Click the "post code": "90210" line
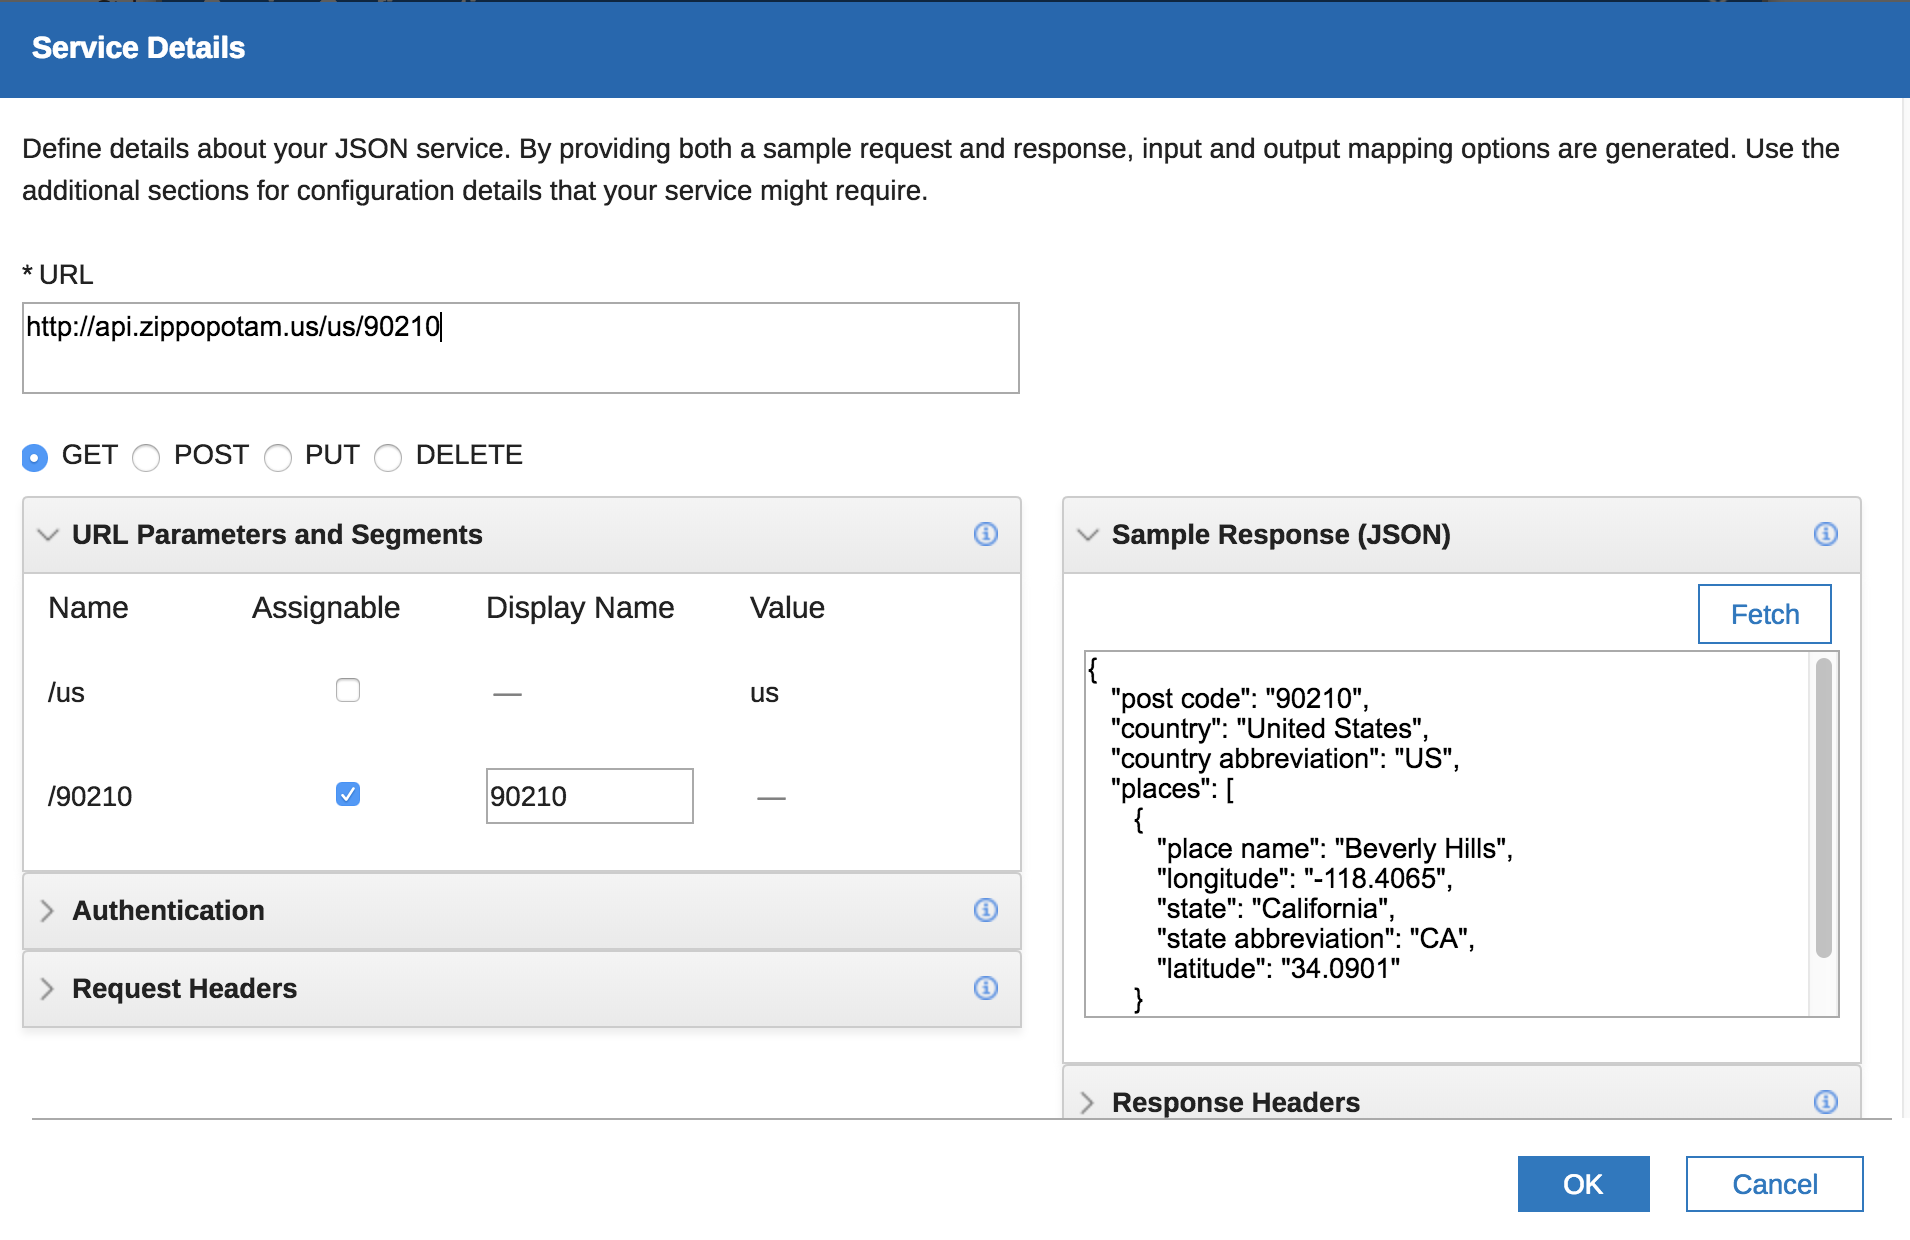1910x1240 pixels. point(1240,699)
